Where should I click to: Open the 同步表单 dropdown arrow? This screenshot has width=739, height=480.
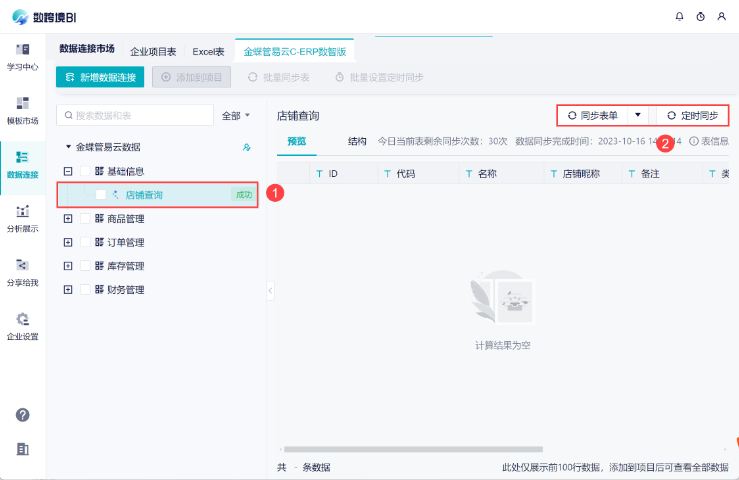638,115
